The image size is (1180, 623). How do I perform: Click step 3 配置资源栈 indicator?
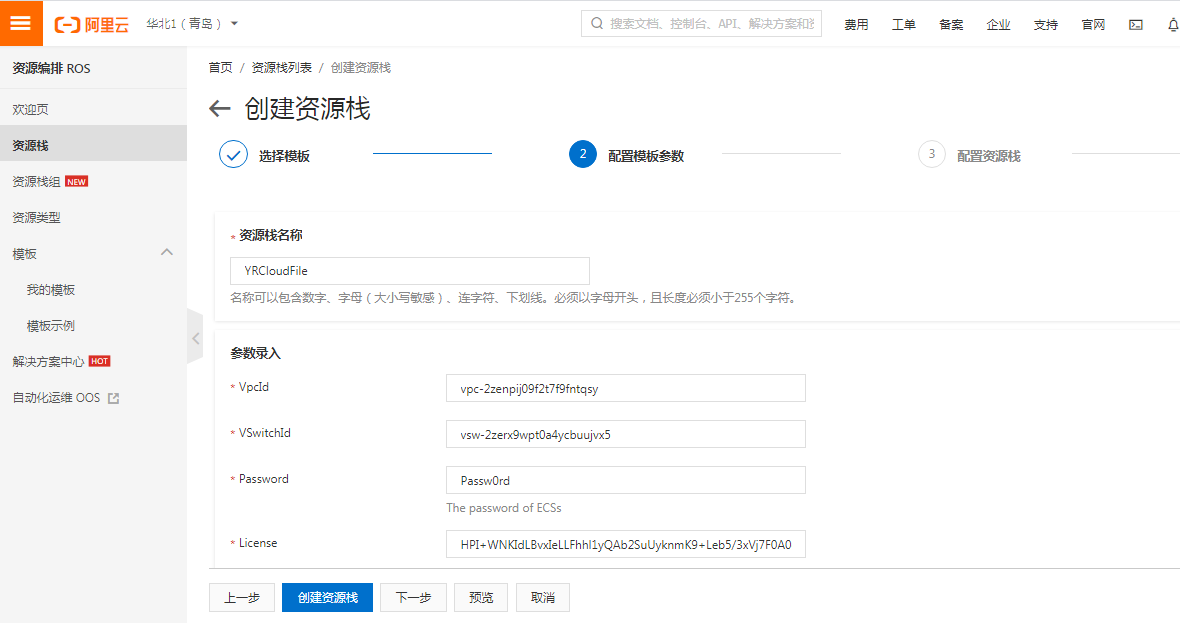click(x=932, y=154)
